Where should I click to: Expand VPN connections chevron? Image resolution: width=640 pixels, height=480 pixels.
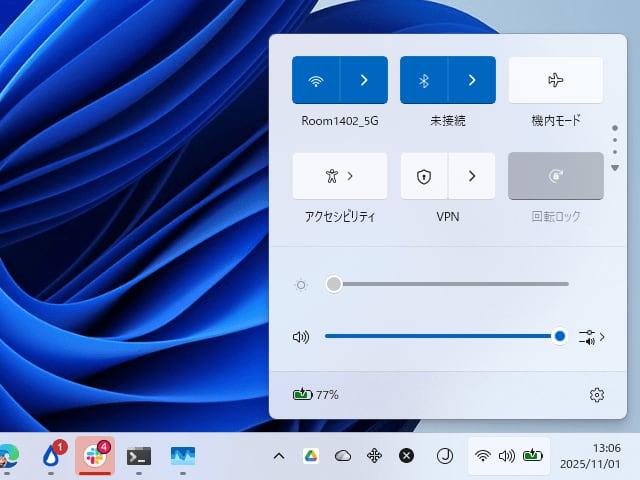471,176
